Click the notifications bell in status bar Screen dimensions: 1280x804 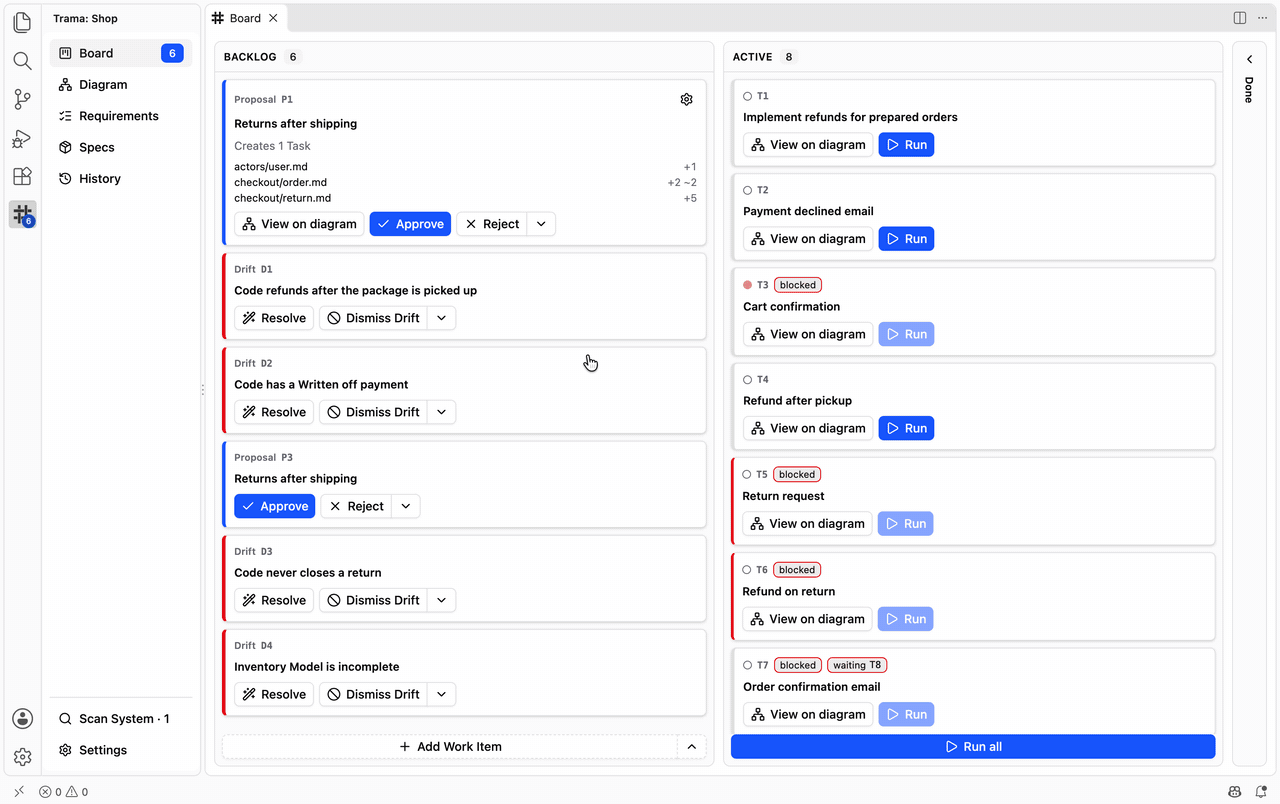point(1261,792)
